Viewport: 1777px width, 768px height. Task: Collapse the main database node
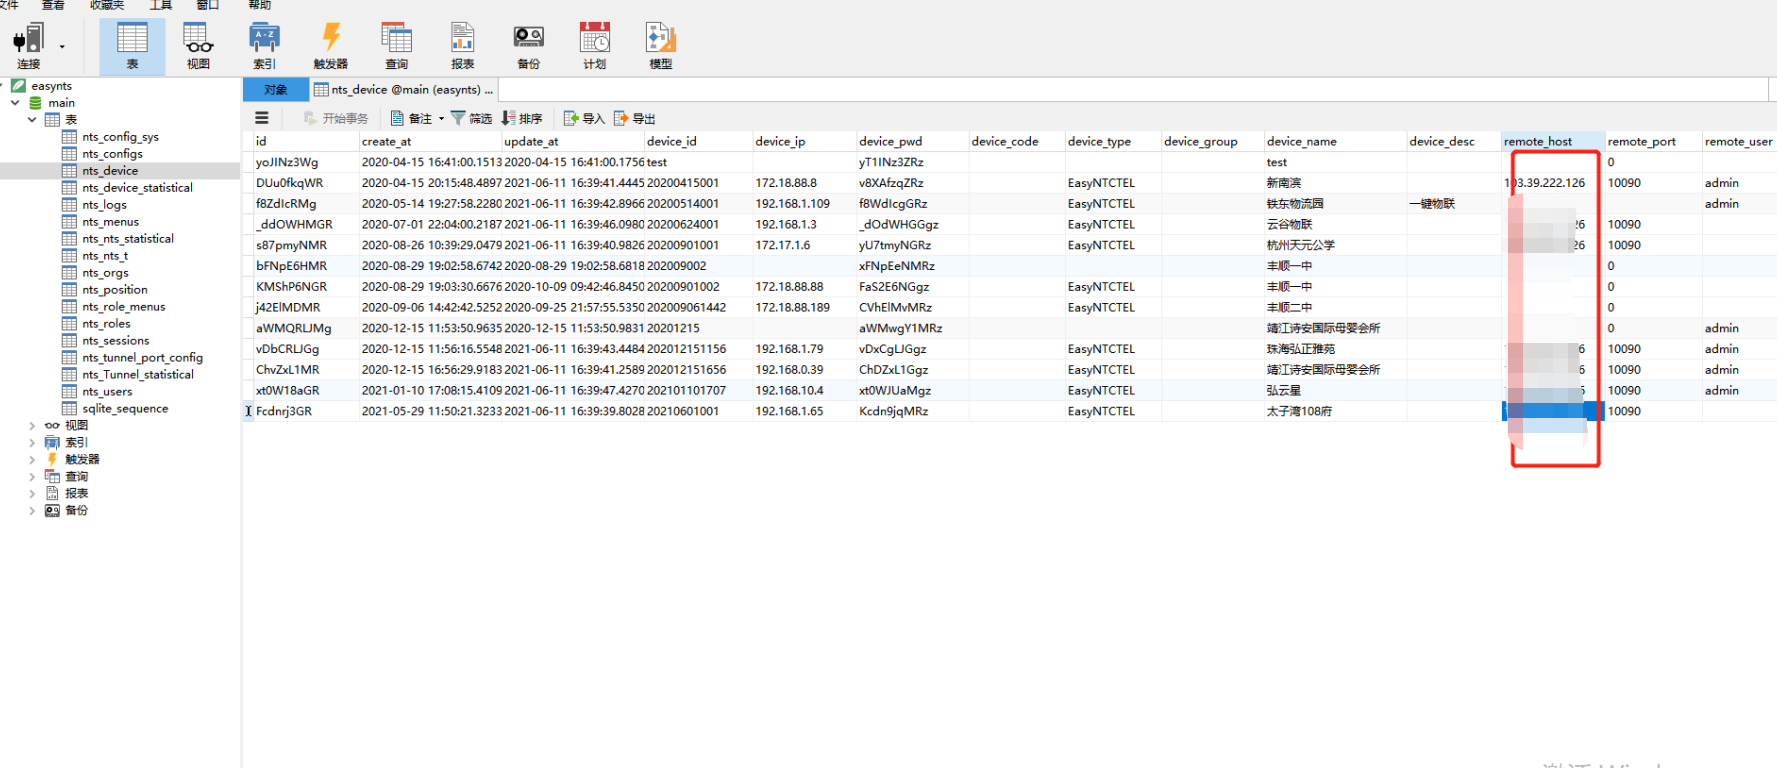15,102
